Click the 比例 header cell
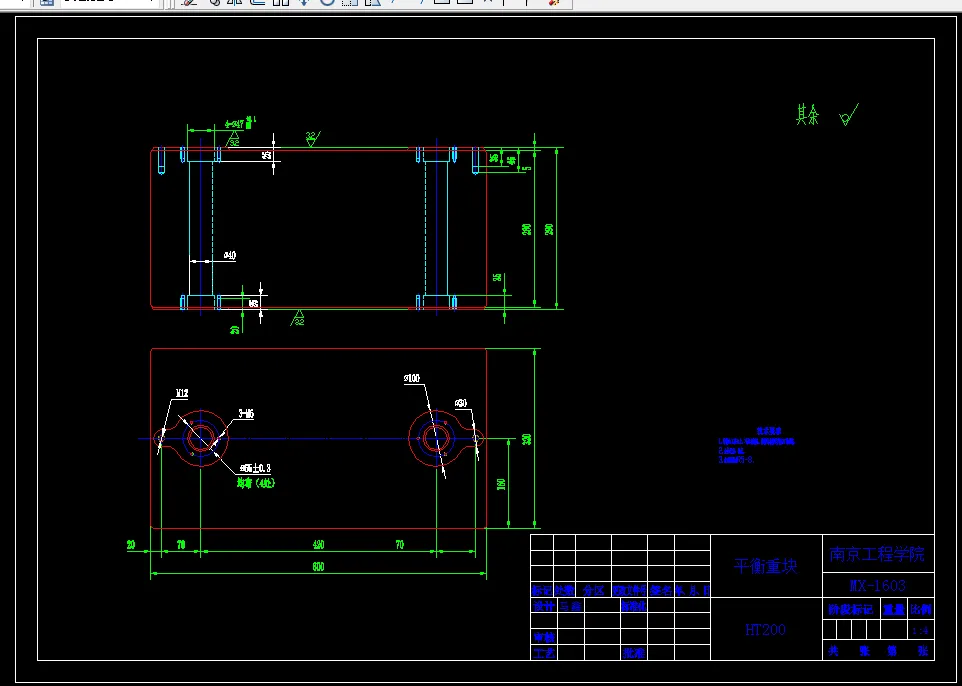 tap(921, 610)
